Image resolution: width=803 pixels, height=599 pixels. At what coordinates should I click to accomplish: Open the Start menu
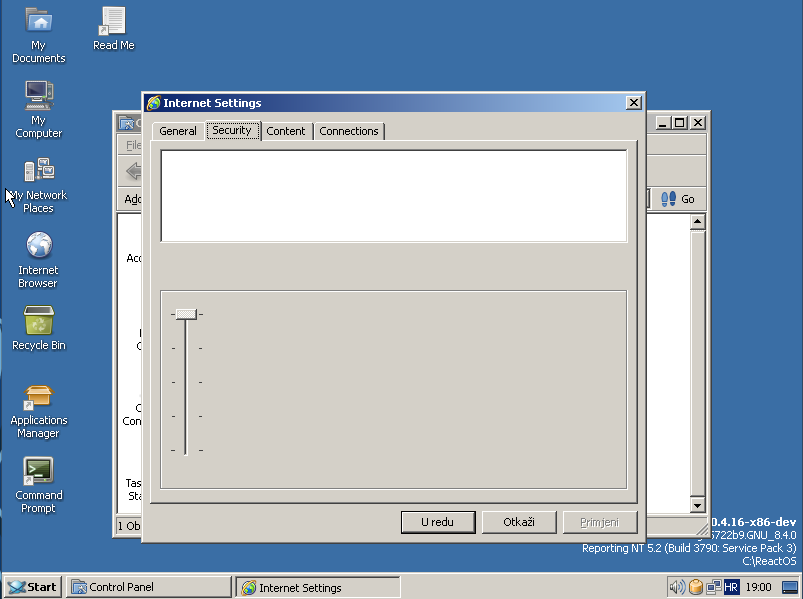32,587
